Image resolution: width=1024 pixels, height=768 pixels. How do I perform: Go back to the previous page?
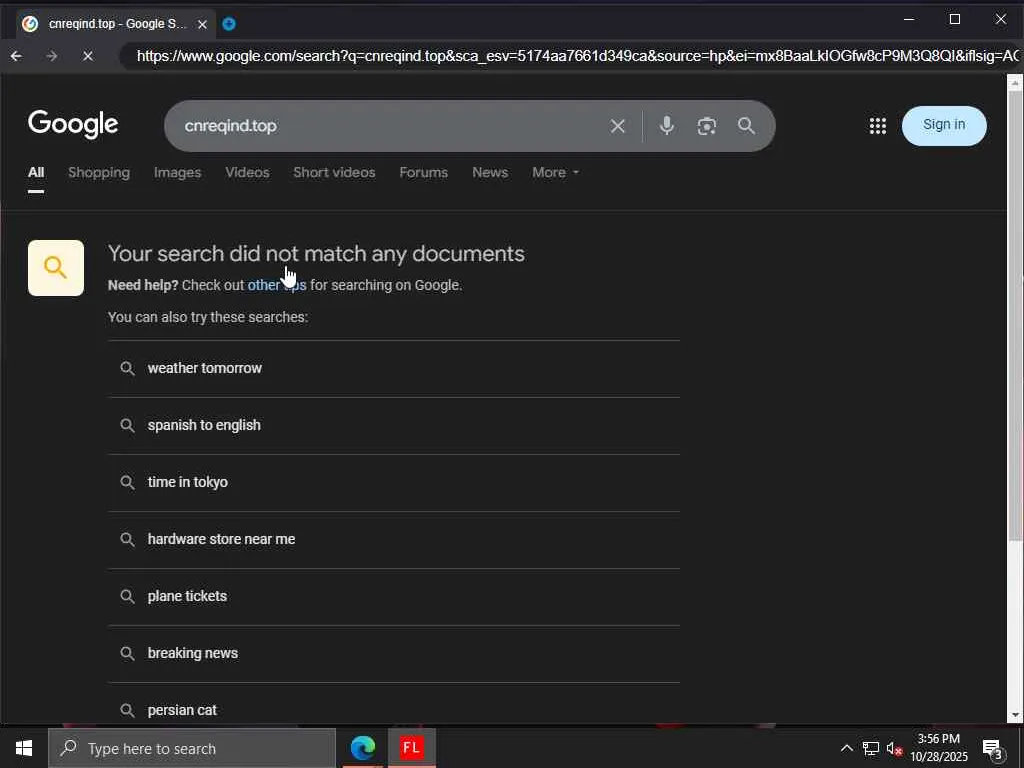[16, 56]
